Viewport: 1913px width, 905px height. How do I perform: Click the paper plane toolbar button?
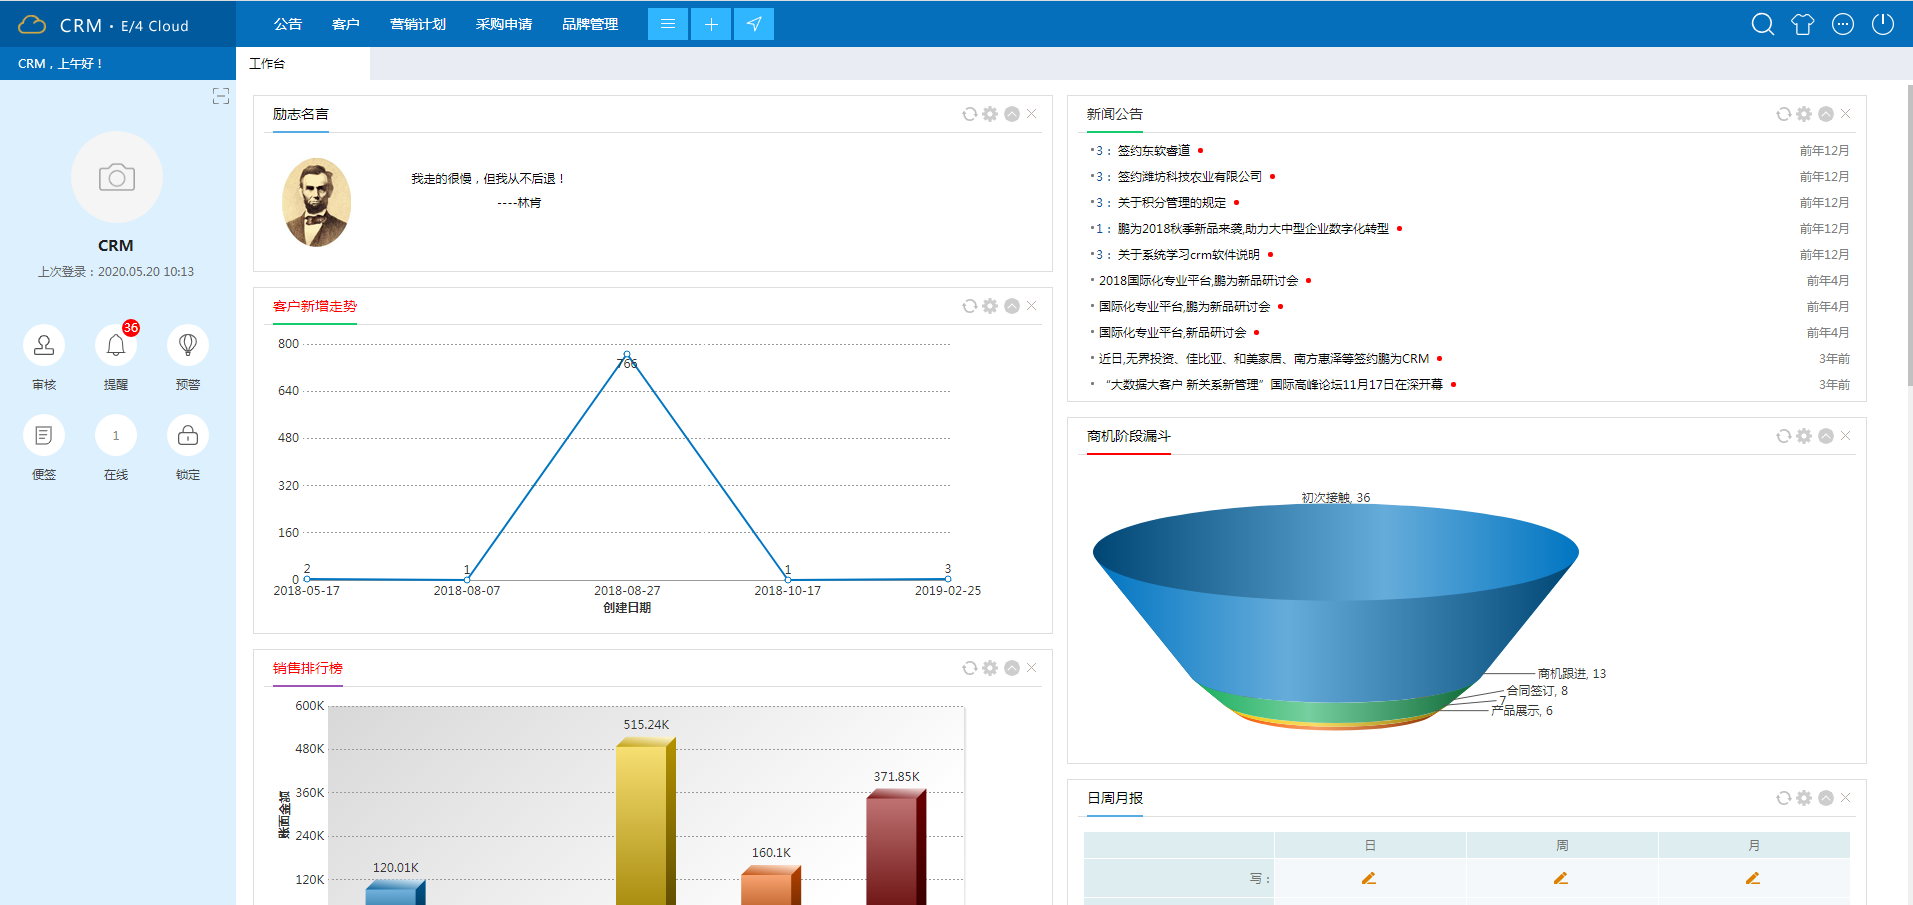point(754,24)
